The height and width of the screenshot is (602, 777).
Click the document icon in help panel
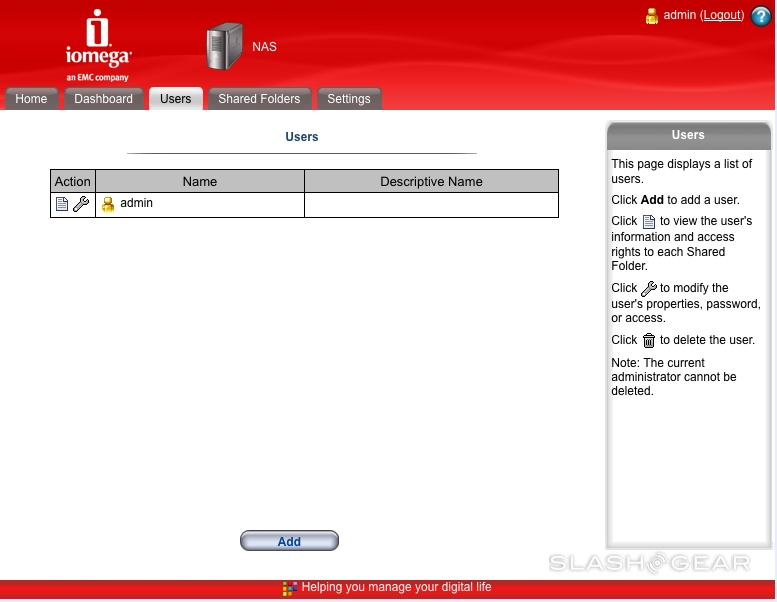tap(648, 222)
